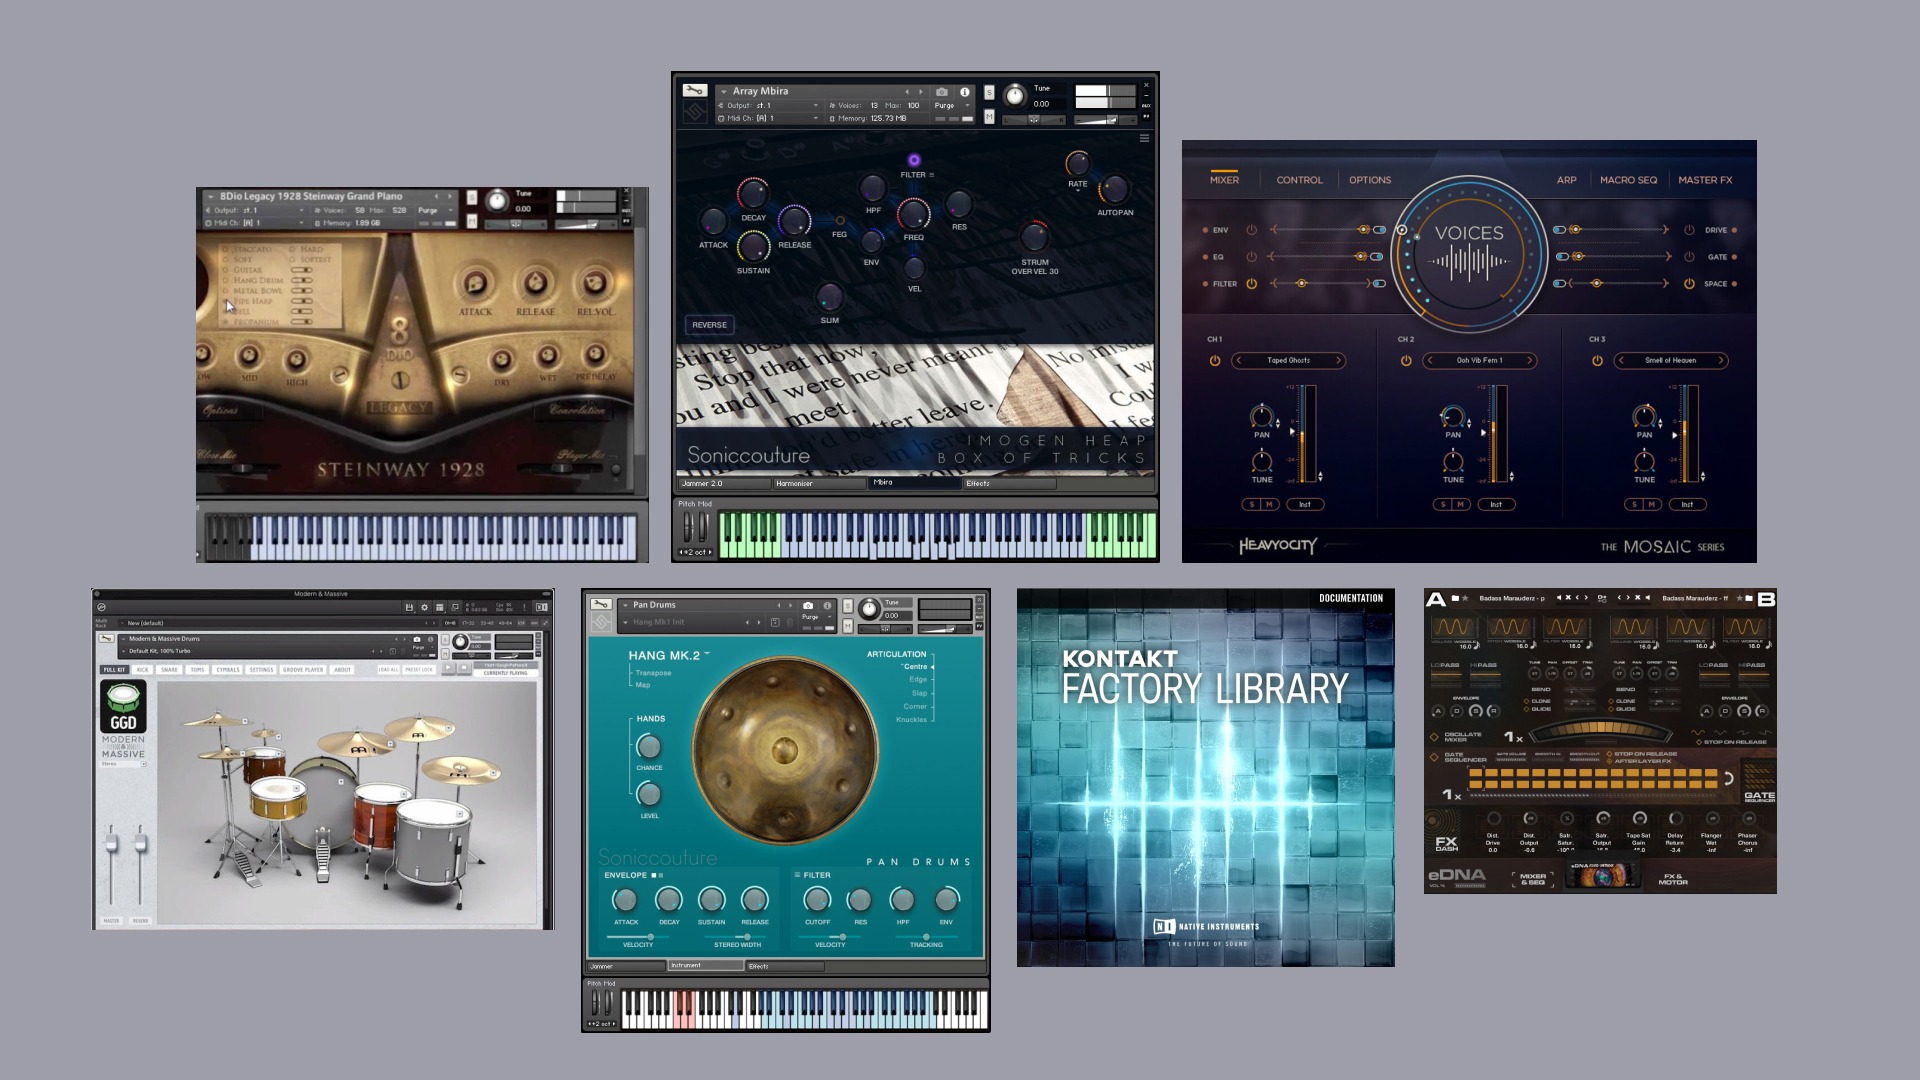Image resolution: width=1920 pixels, height=1080 pixels.
Task: Click the Soniccouture logo on Box of Tricks
Action: coord(748,455)
